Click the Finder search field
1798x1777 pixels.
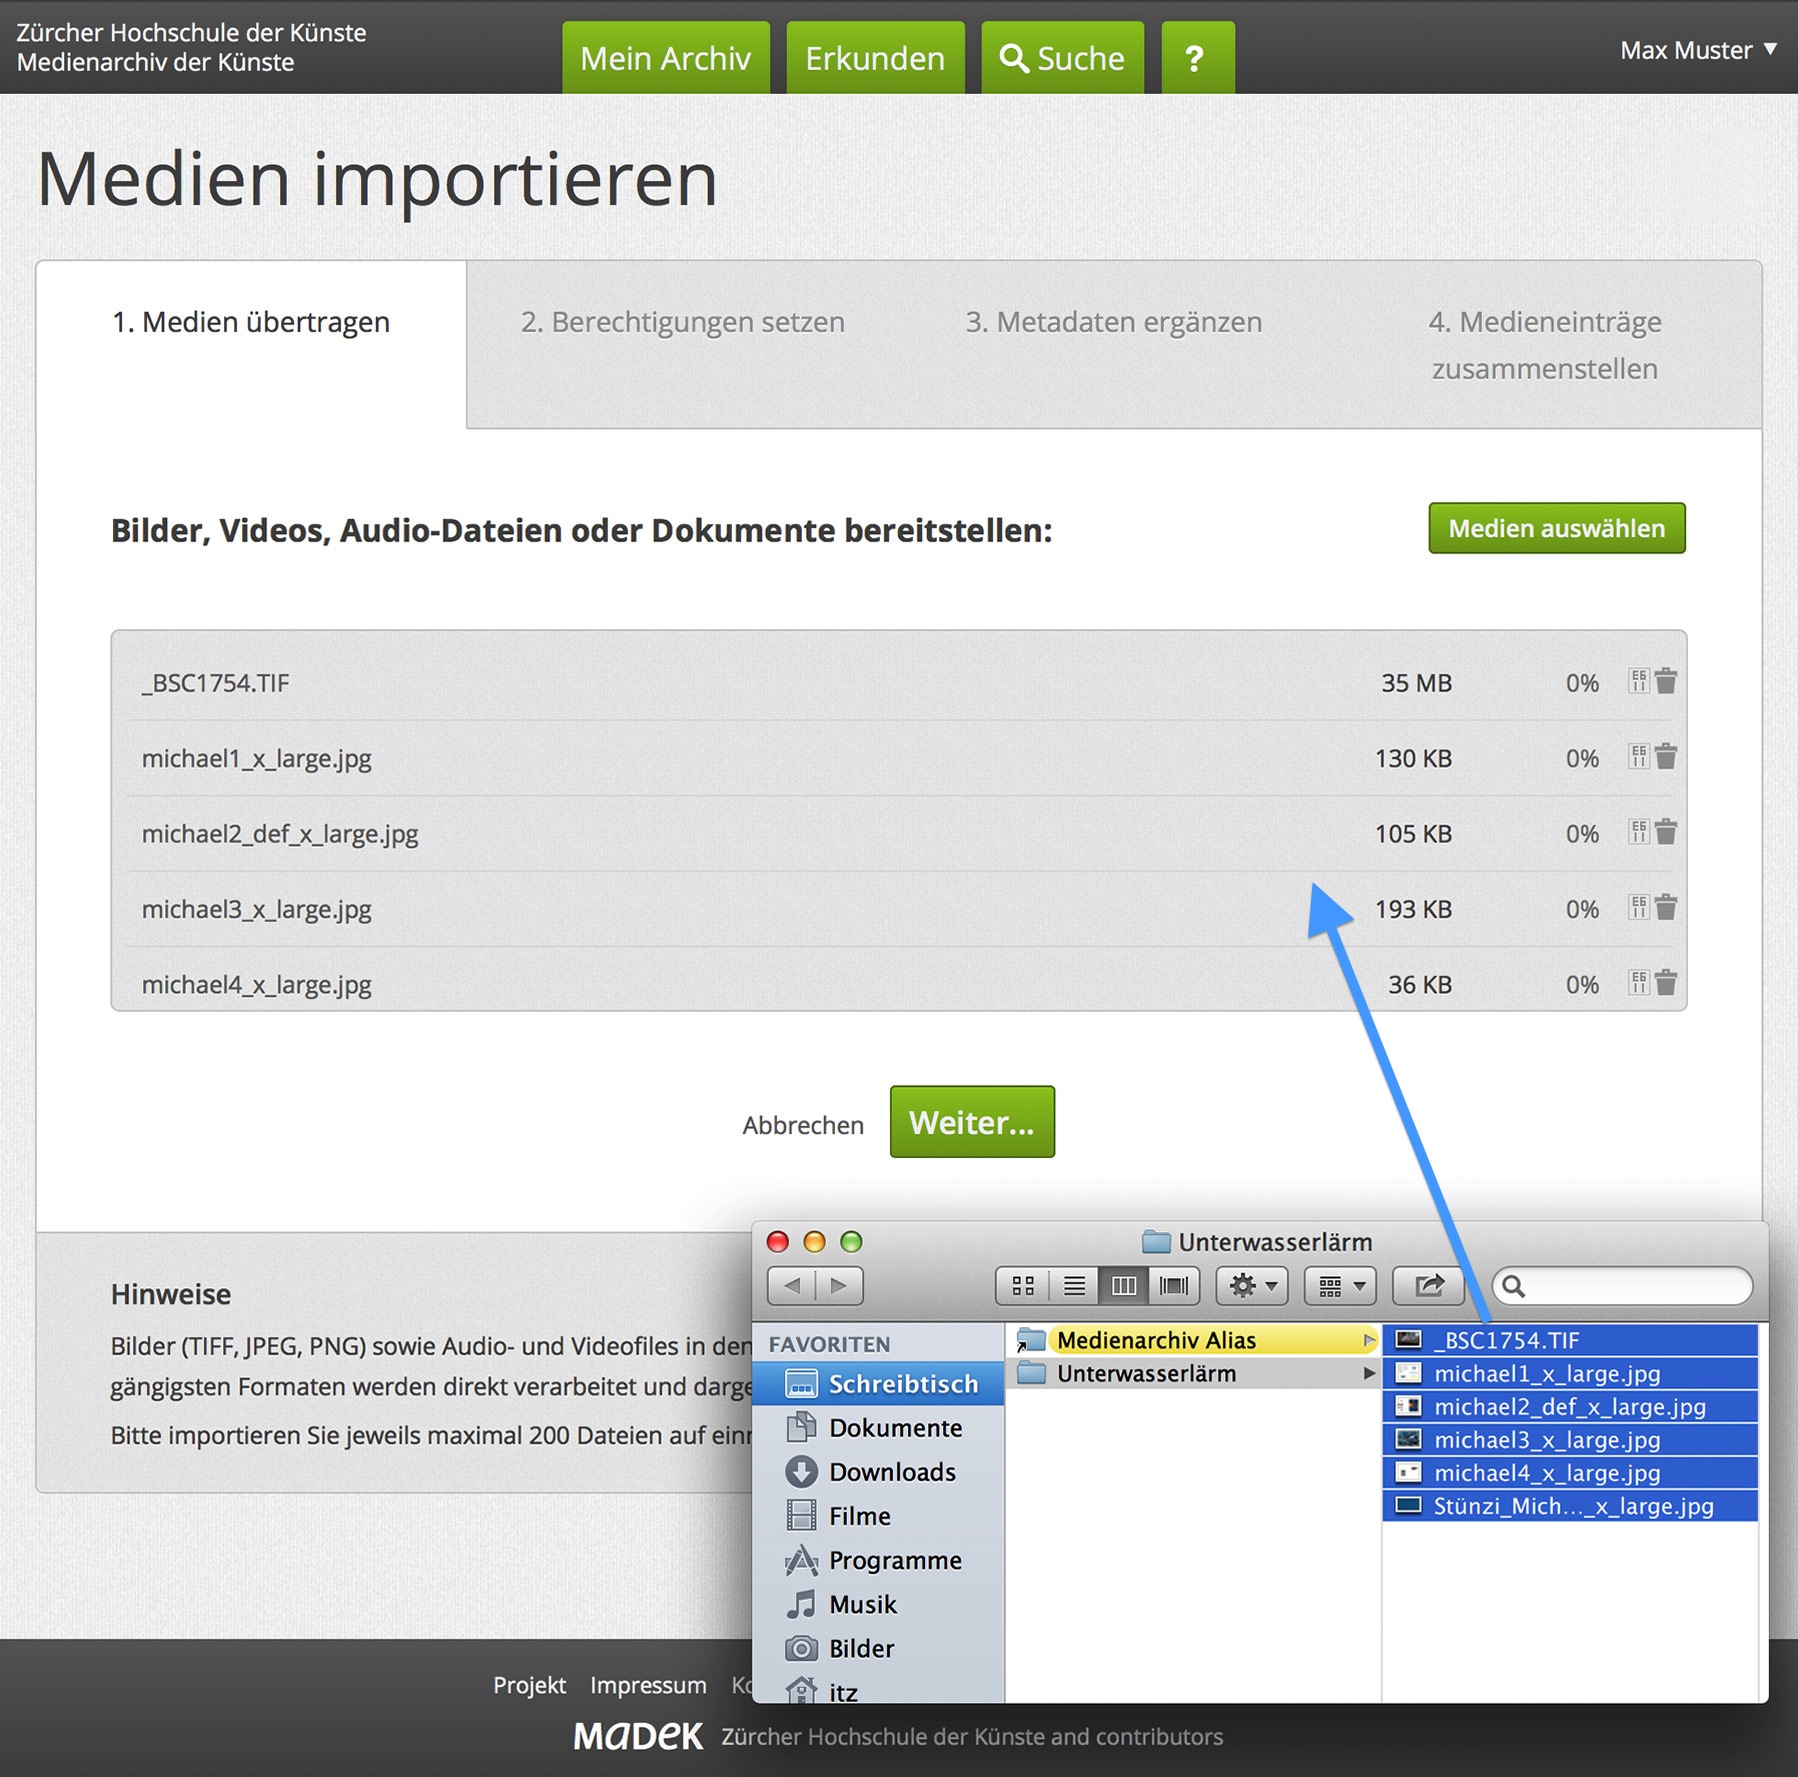[1632, 1286]
